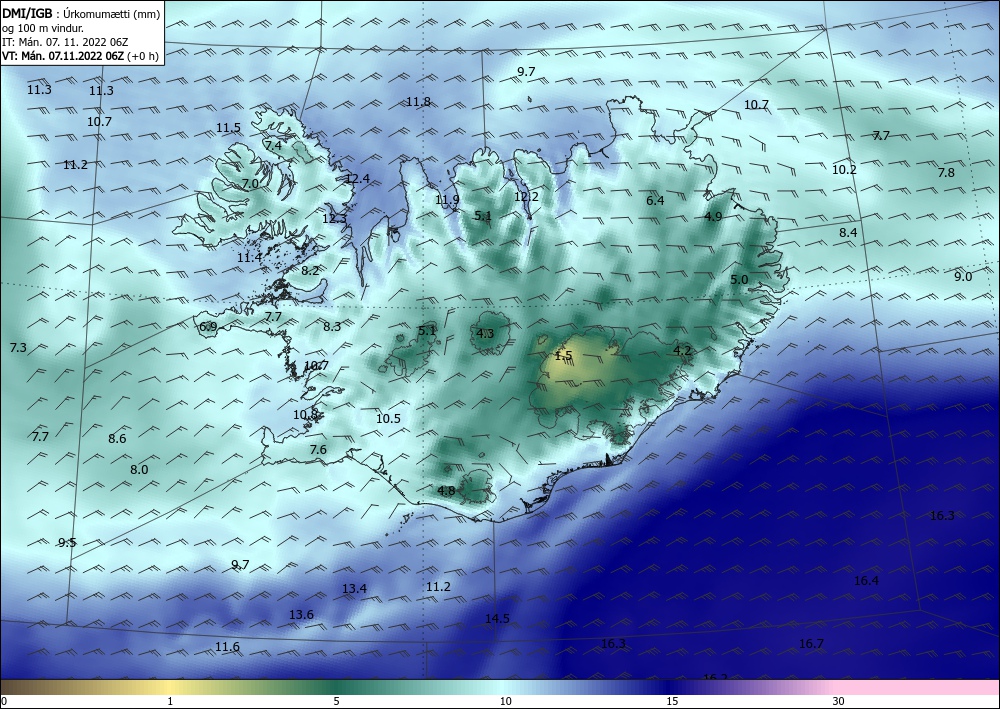
Task: Click the bold 'VT: Mán. 07.11.2022 06Z' line
Action: coord(63,56)
